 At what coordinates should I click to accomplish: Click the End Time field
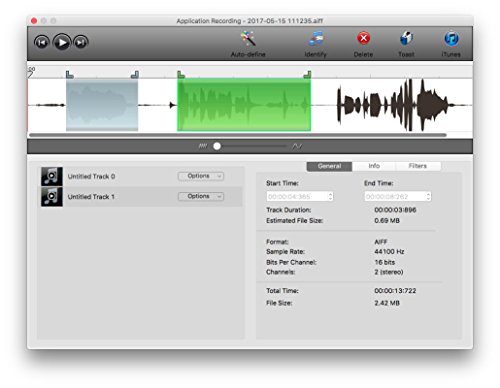tap(395, 196)
